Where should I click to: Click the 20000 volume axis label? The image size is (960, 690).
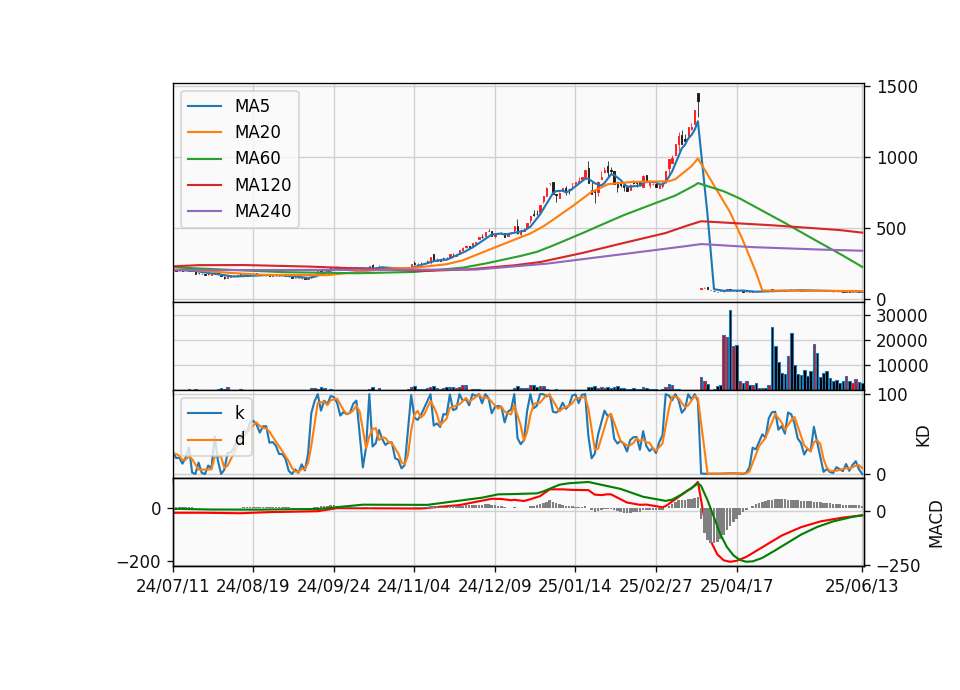point(902,341)
